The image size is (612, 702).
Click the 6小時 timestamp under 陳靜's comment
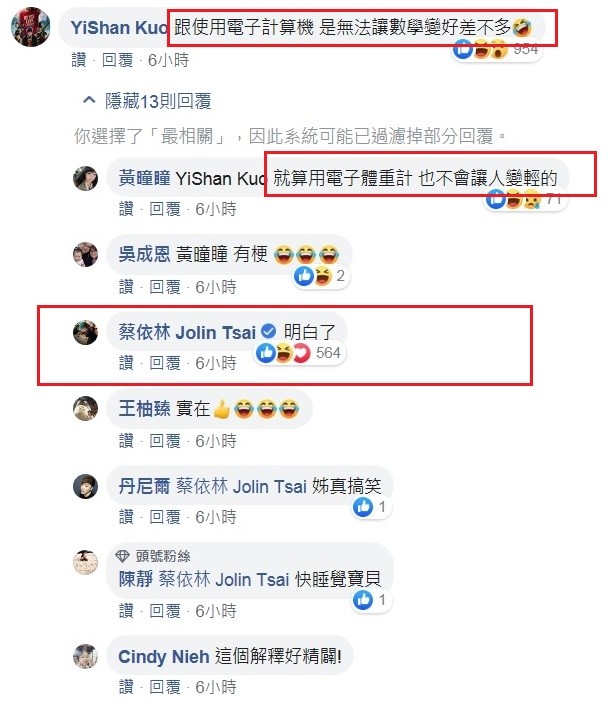point(216,611)
